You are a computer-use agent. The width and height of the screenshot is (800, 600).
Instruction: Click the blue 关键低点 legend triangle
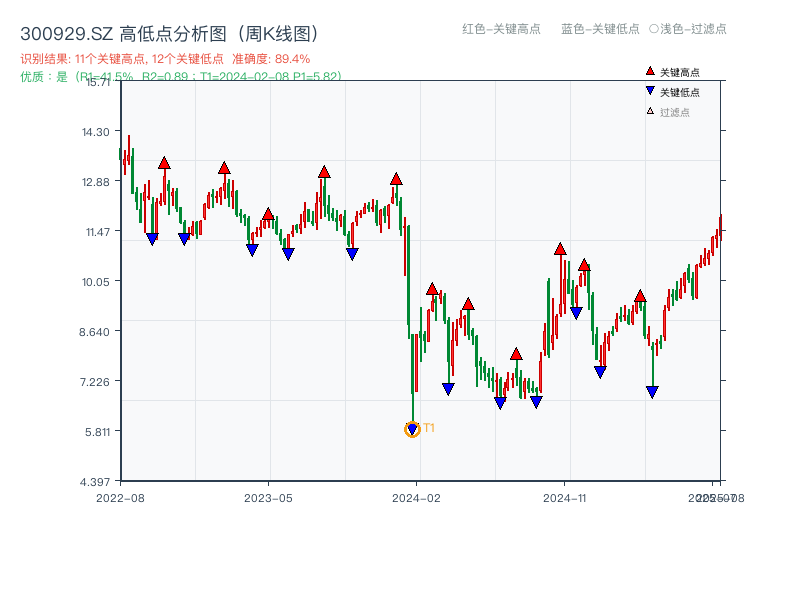point(650,91)
